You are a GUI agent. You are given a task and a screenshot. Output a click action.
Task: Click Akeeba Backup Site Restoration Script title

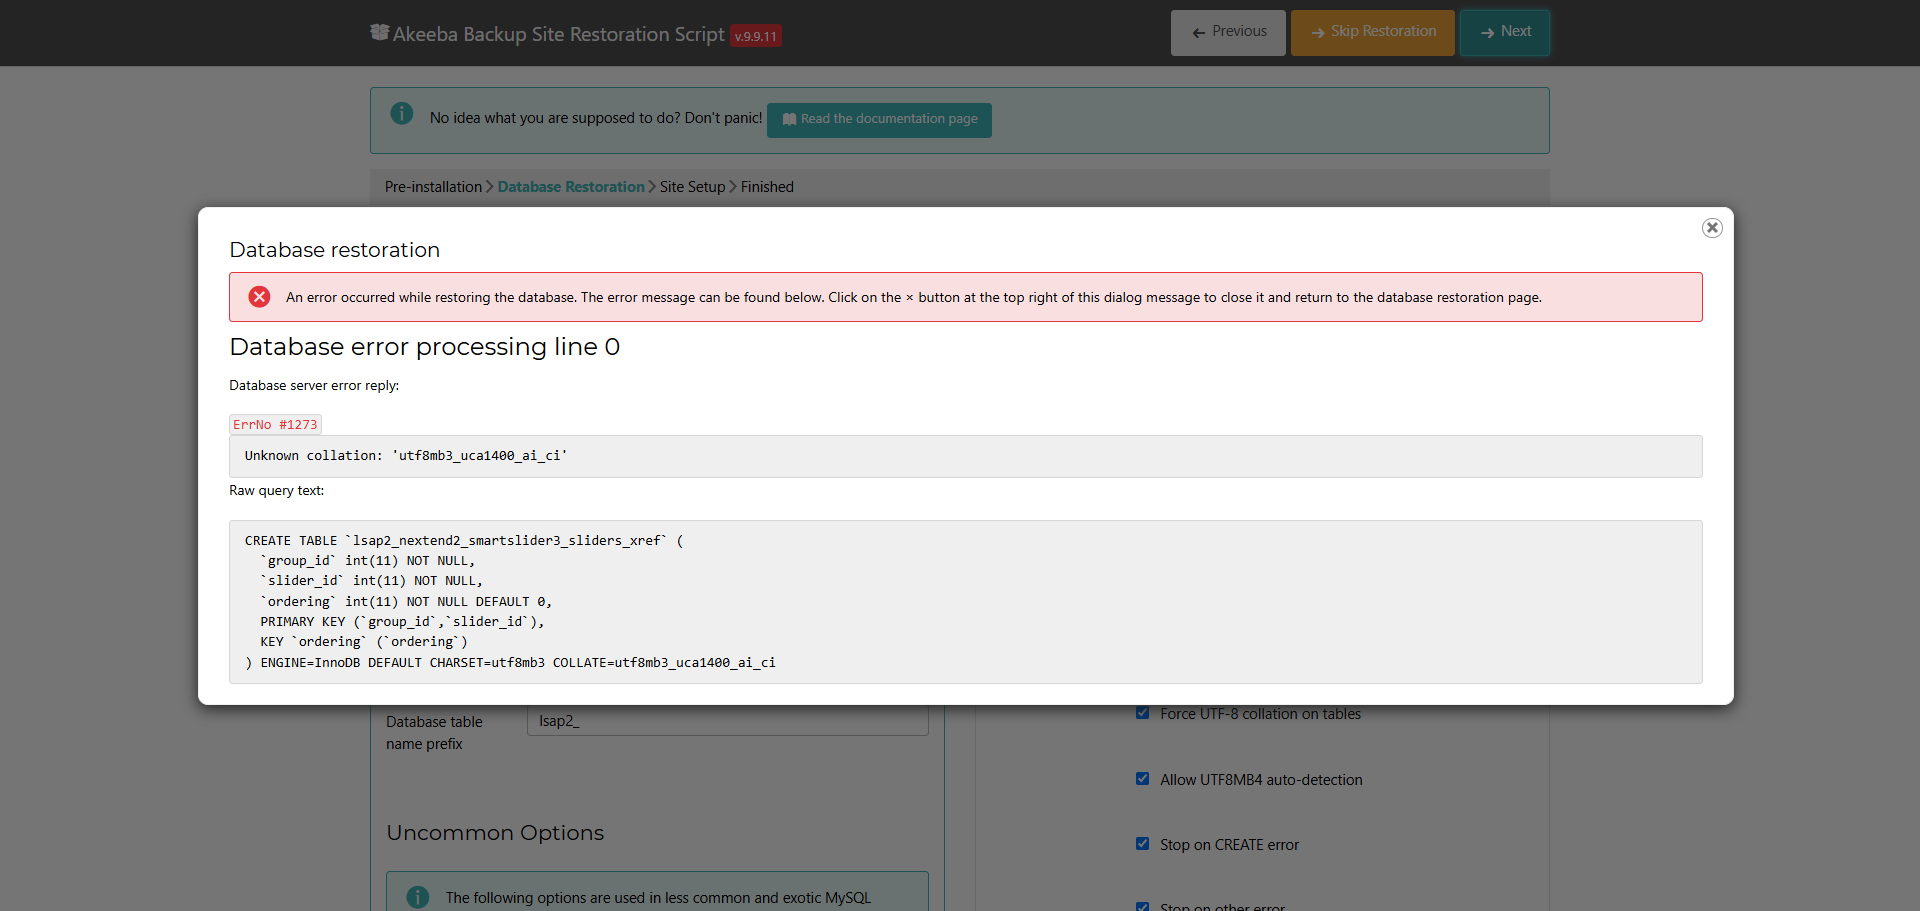tap(559, 34)
